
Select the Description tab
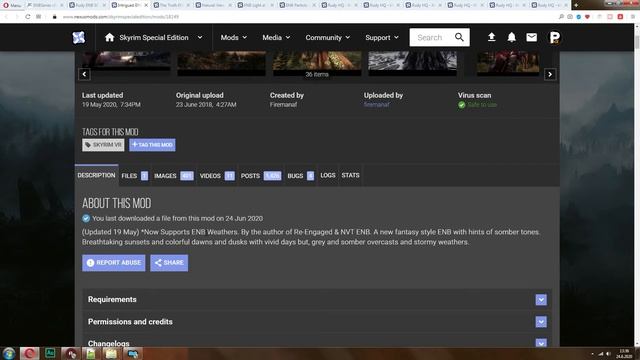tap(96, 176)
